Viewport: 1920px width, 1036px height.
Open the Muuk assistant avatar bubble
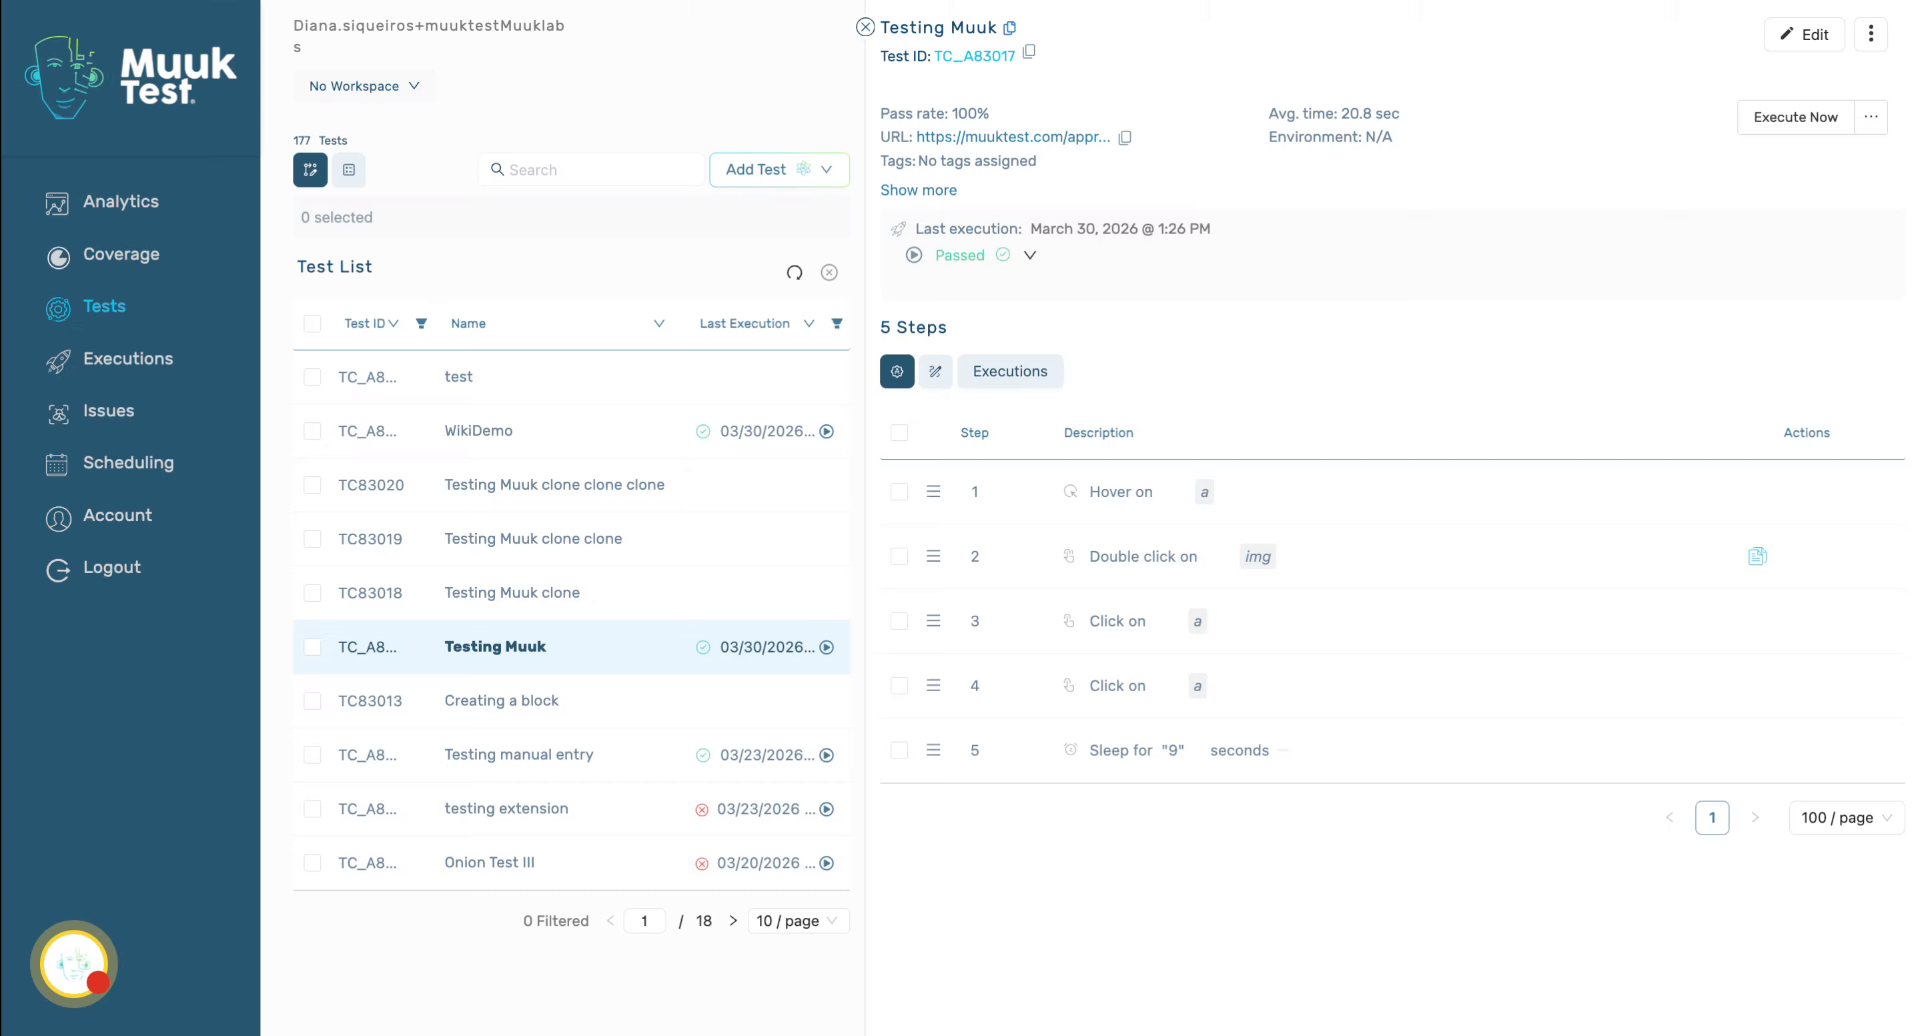74,964
